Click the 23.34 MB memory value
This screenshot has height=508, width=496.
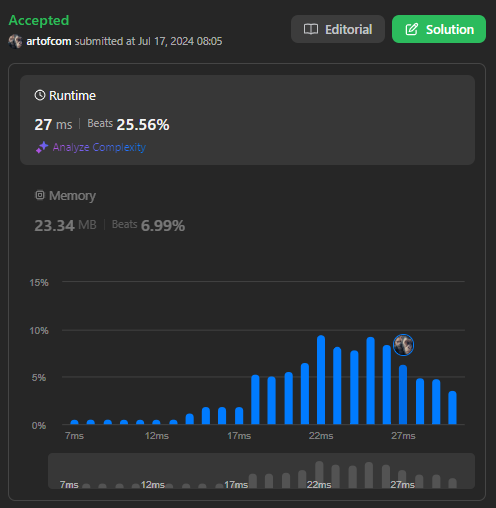click(x=65, y=225)
